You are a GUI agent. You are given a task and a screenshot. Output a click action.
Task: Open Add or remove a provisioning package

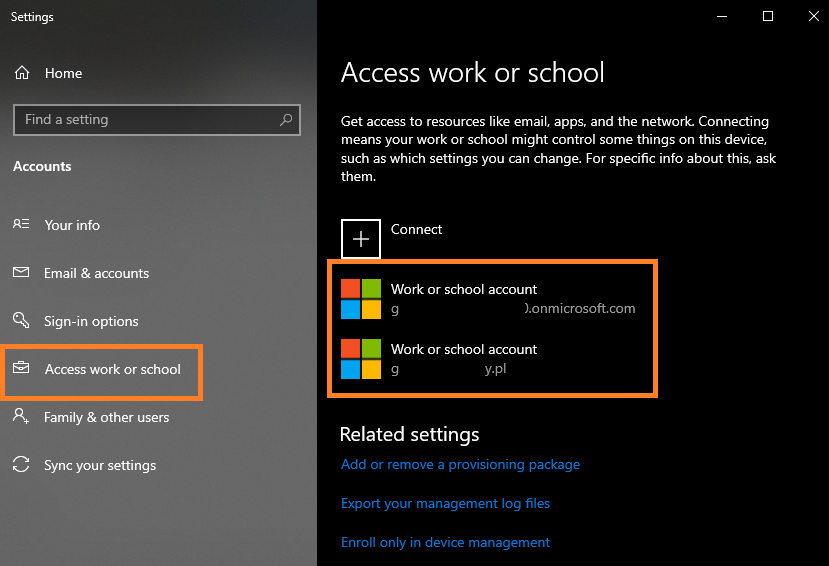460,465
